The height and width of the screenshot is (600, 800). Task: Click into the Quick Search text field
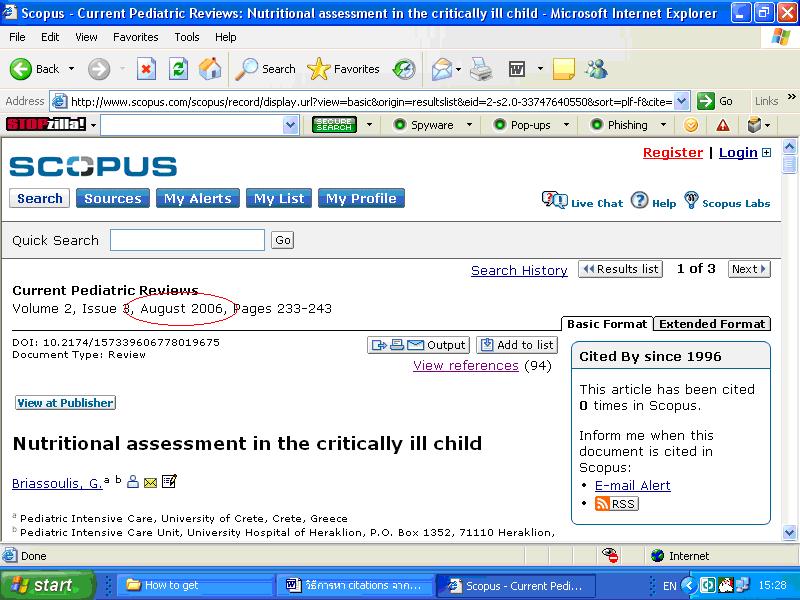[x=187, y=240]
